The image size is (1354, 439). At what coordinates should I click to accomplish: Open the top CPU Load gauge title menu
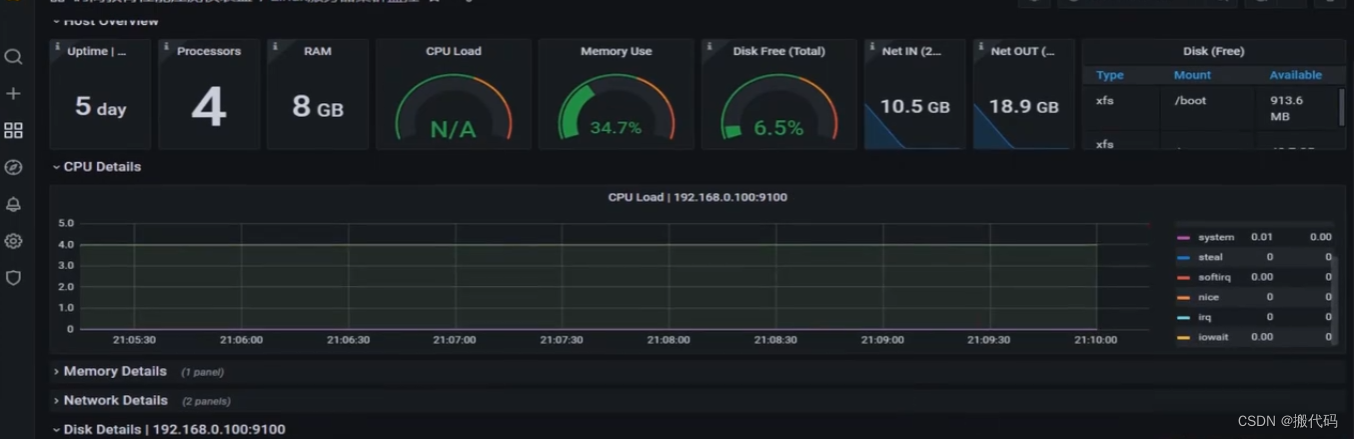pos(454,51)
